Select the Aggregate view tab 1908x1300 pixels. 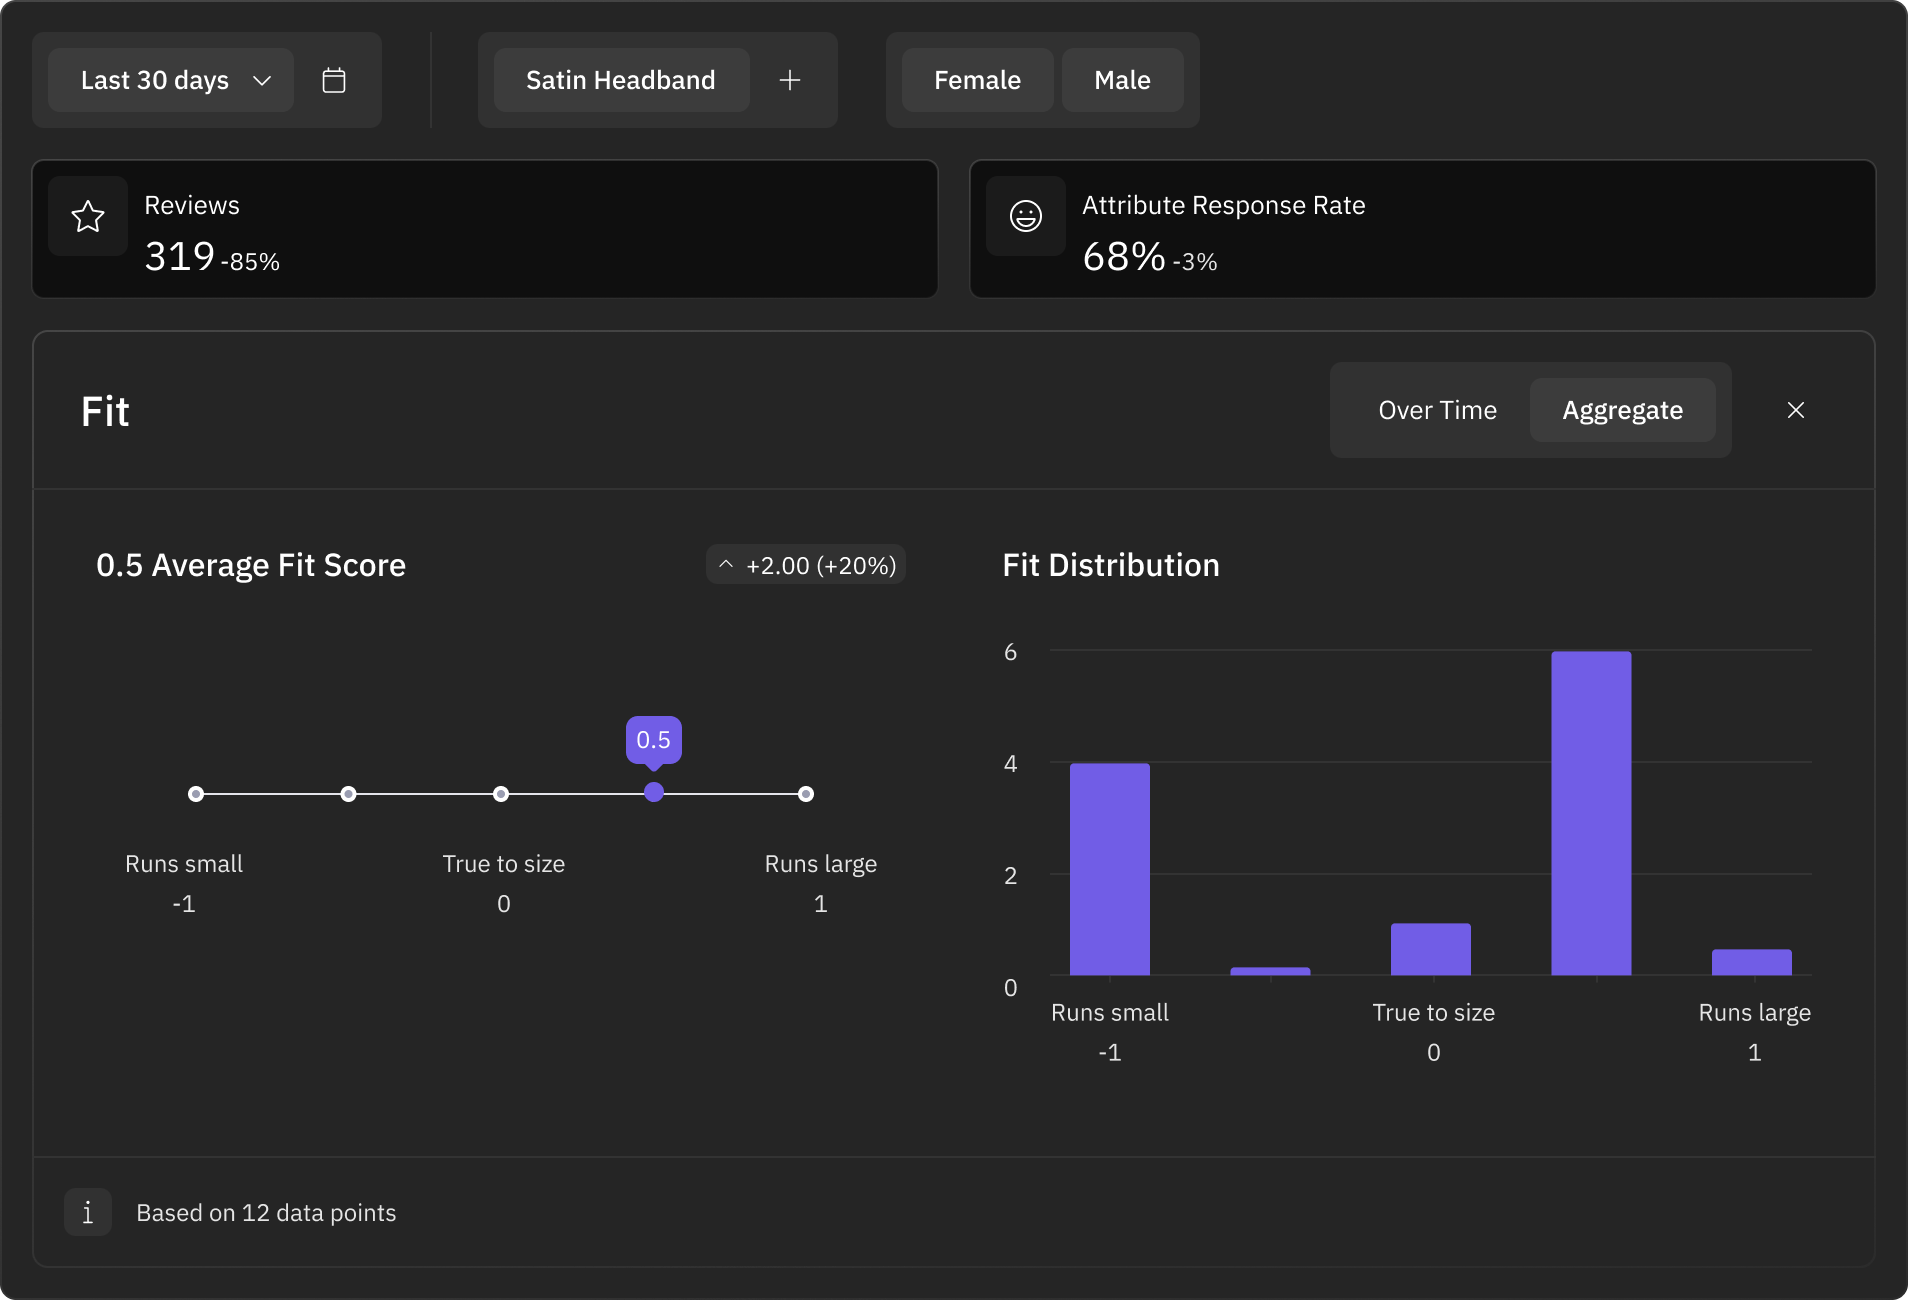pyautogui.click(x=1622, y=410)
